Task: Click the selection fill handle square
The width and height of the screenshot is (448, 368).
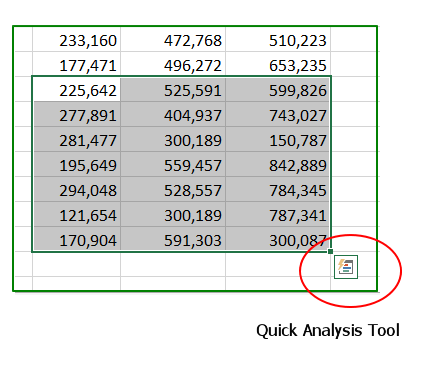Action: tap(330, 251)
